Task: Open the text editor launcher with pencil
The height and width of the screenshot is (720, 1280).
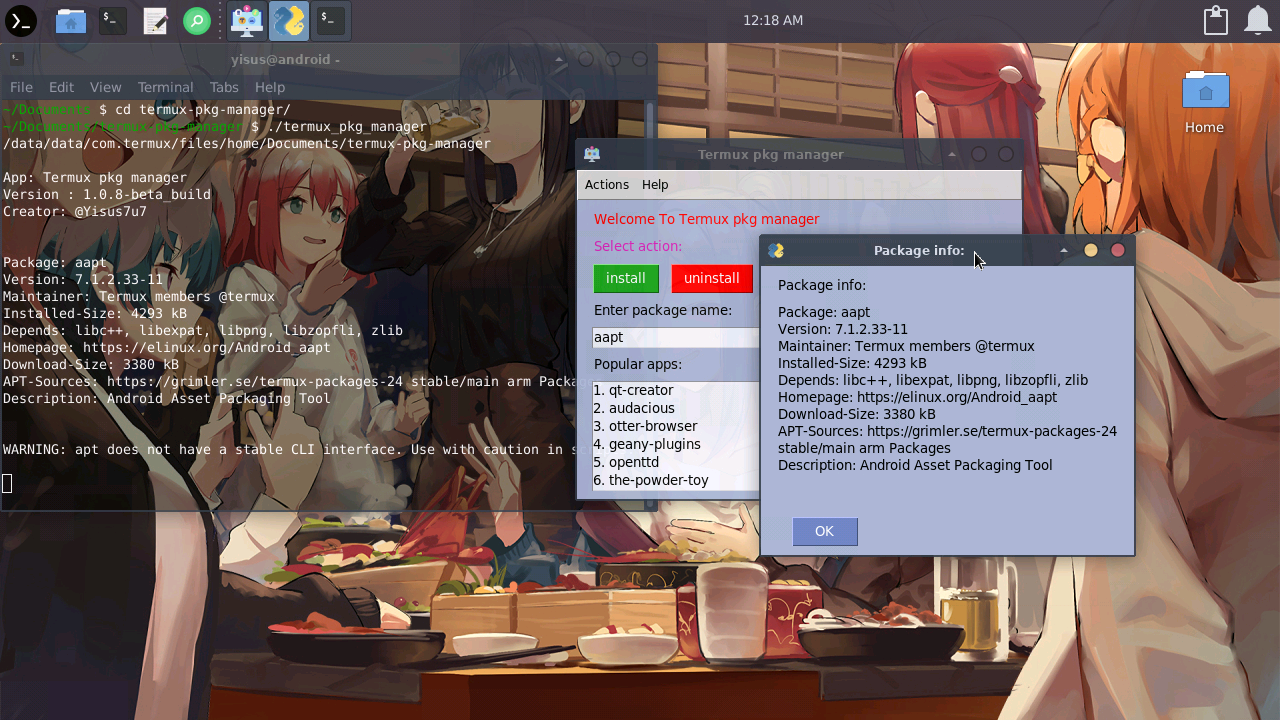Action: click(155, 20)
